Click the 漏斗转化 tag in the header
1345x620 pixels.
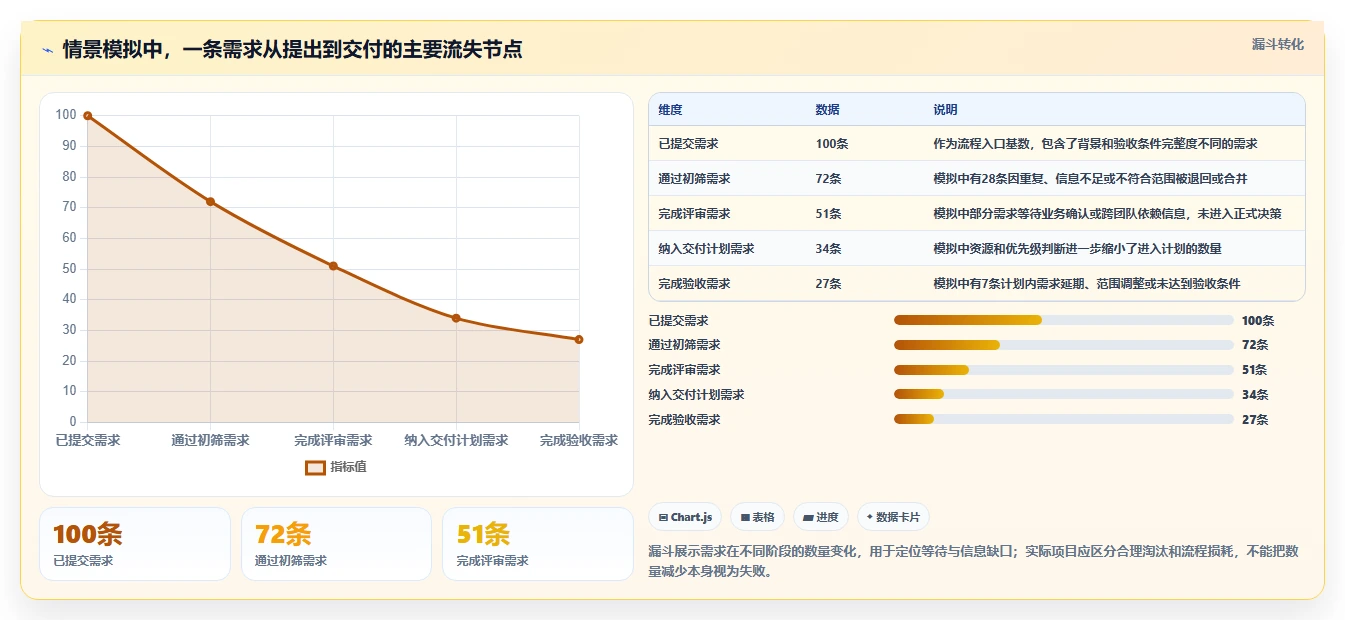click(x=1277, y=44)
